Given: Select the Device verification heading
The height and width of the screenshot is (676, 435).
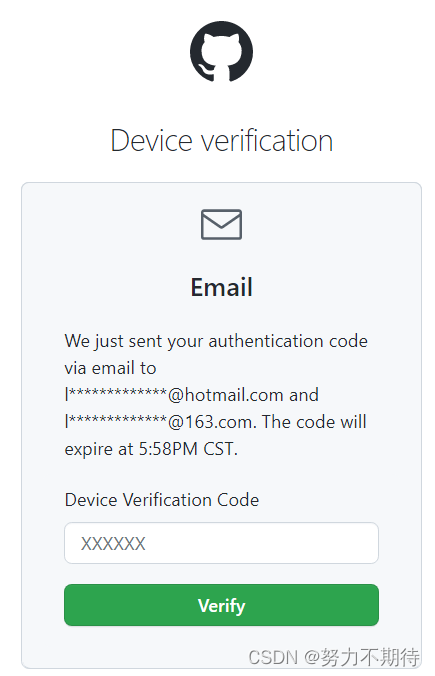Looking at the screenshot, I should coord(222,141).
